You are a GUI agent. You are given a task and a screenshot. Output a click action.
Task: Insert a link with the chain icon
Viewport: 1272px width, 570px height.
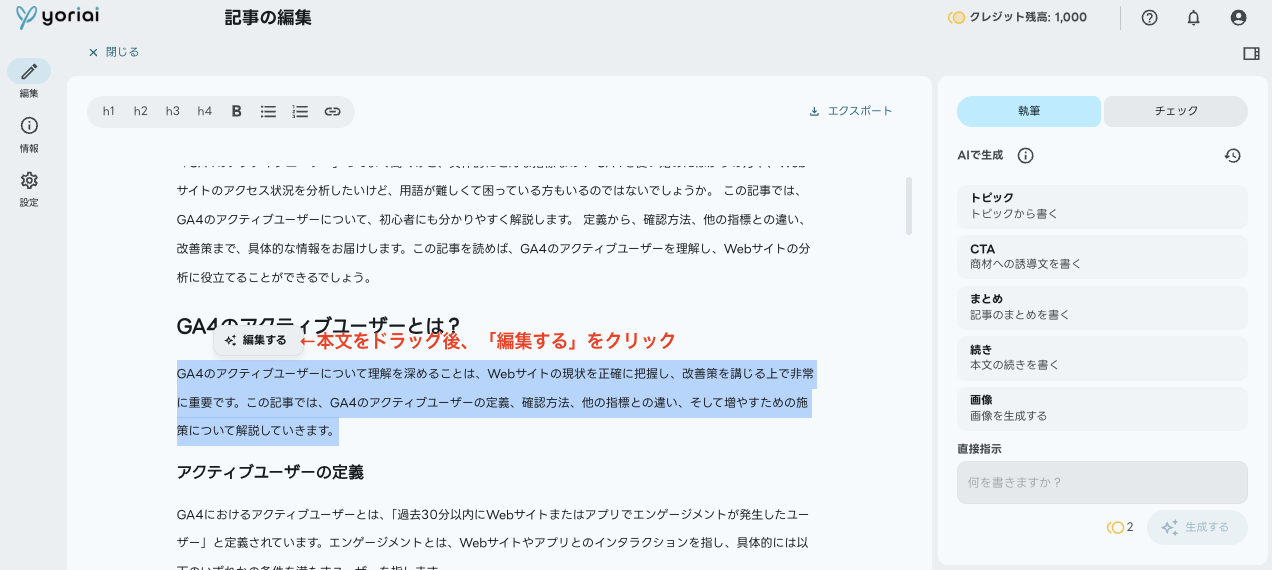tap(332, 111)
